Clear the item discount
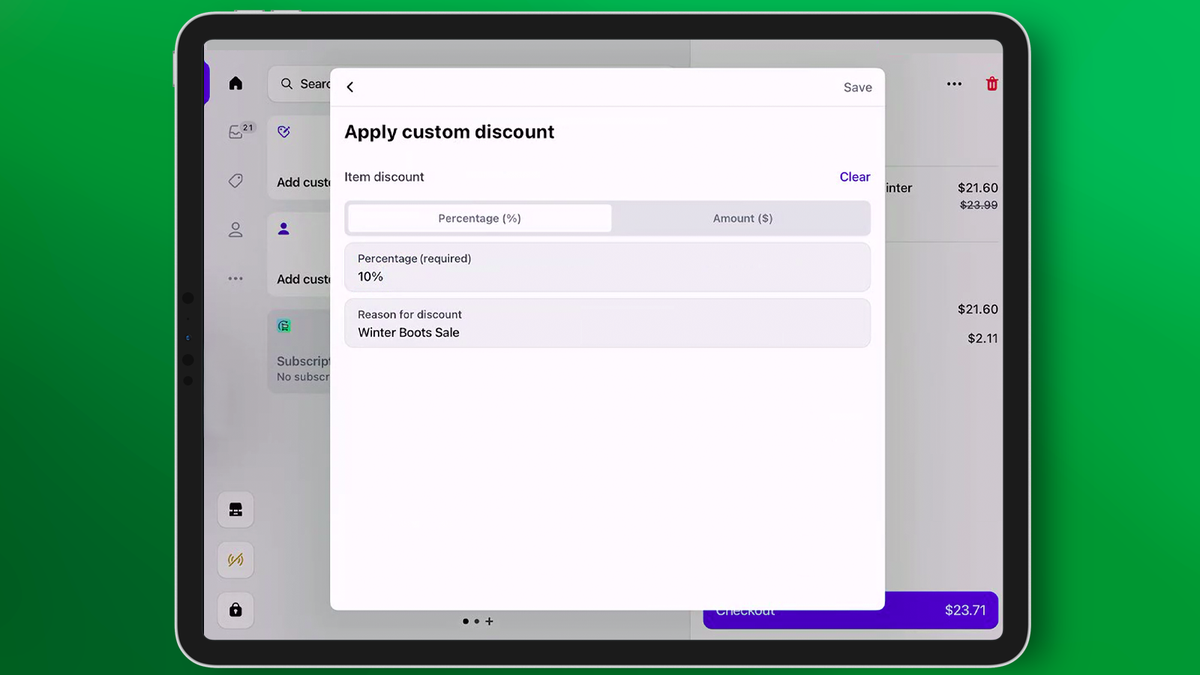The image size is (1200, 675). [x=854, y=177]
